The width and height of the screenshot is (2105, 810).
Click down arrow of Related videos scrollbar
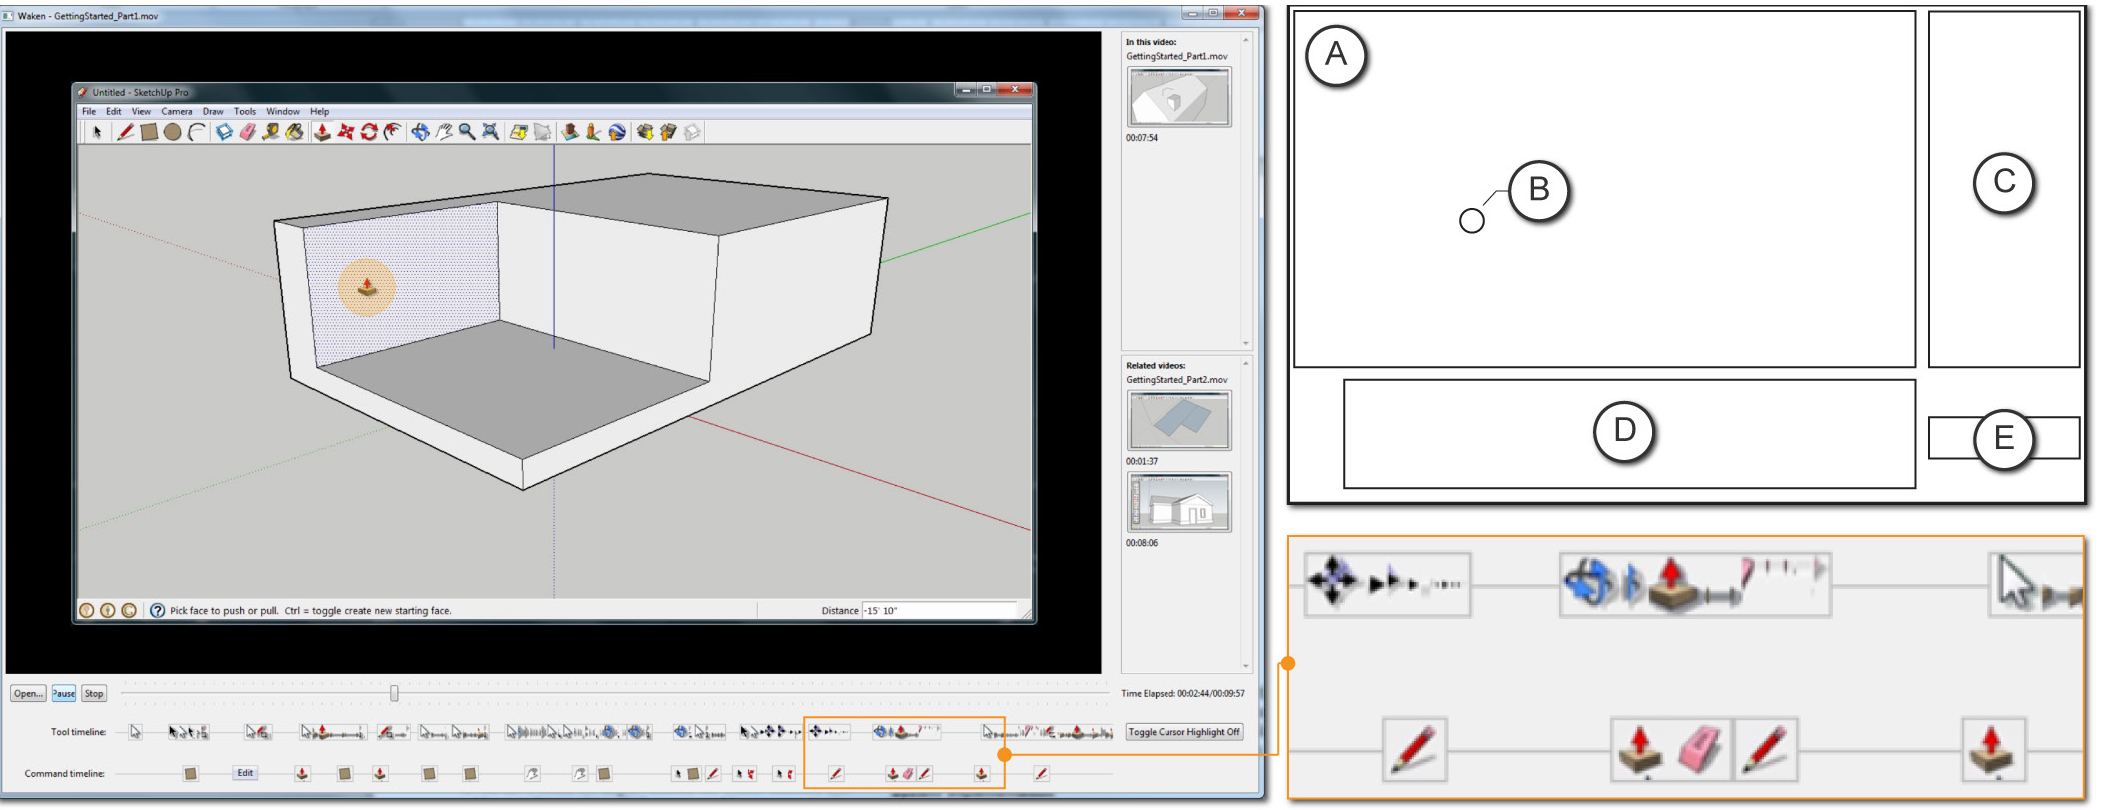point(1246,665)
